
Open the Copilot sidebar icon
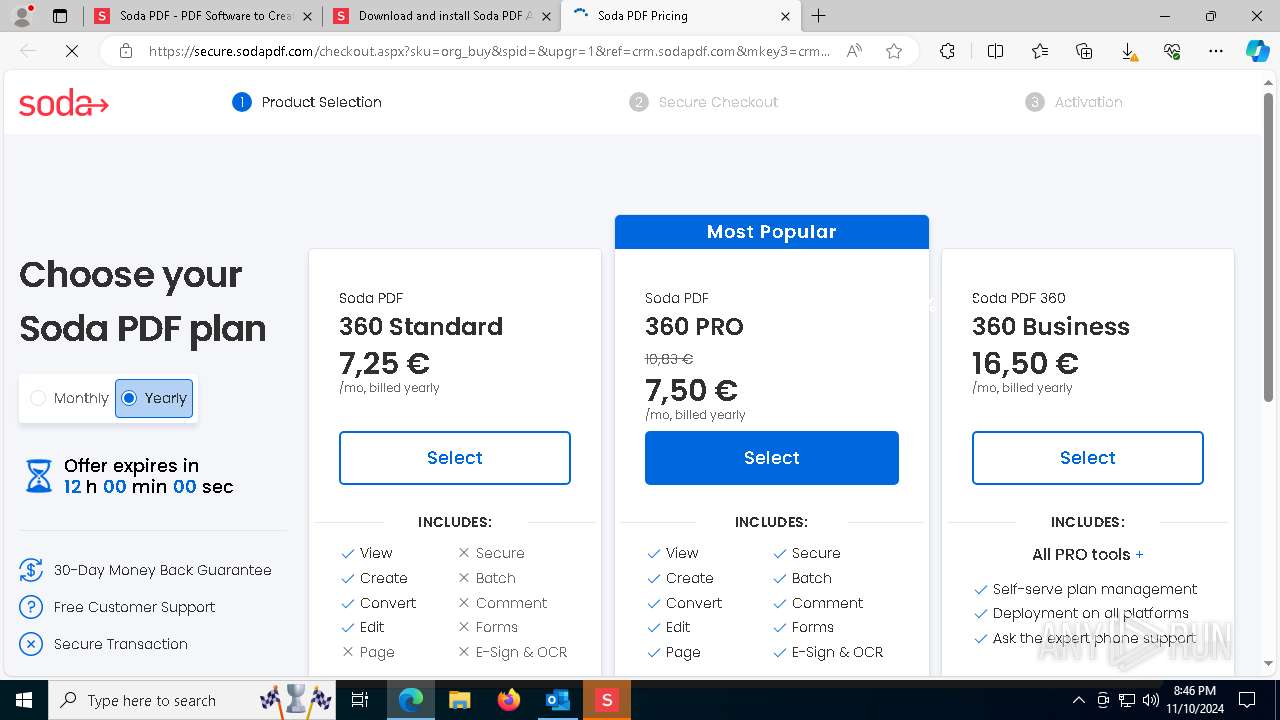point(1257,52)
